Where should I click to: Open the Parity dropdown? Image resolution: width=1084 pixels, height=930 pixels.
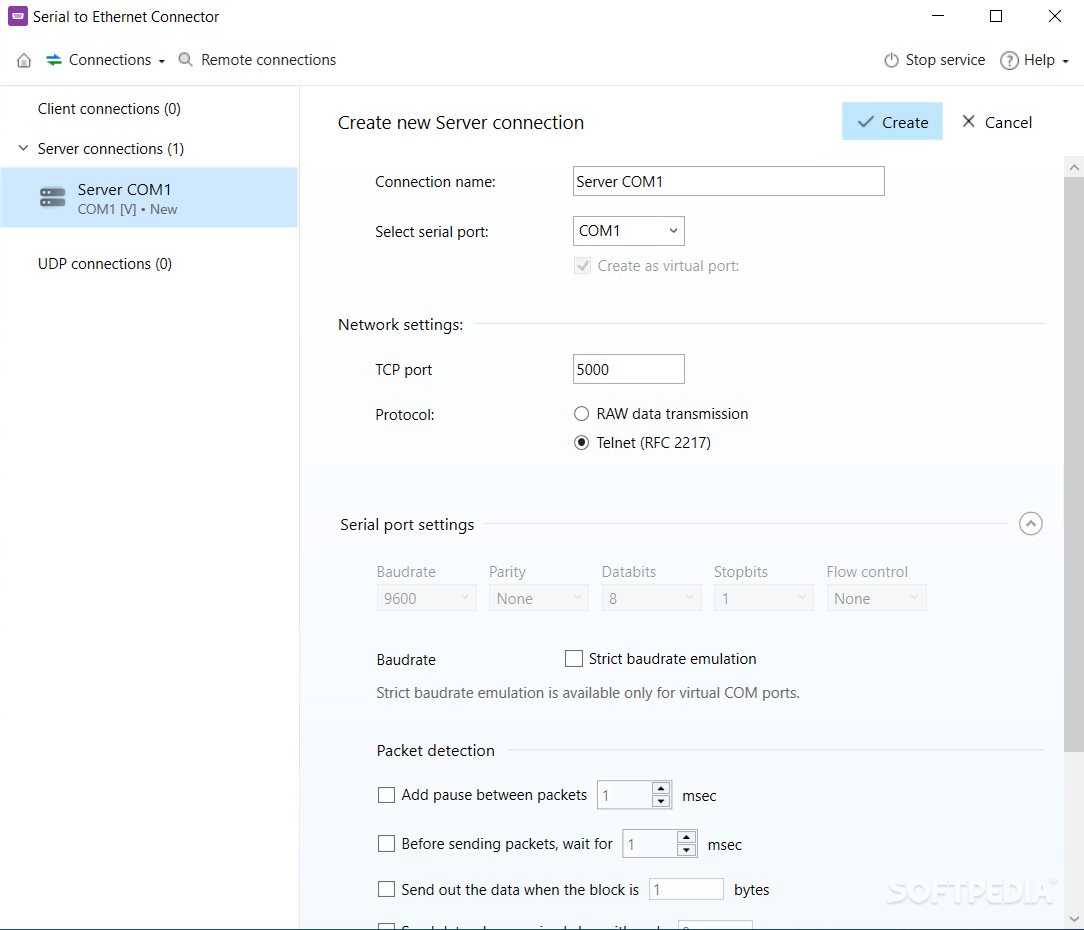click(x=539, y=598)
